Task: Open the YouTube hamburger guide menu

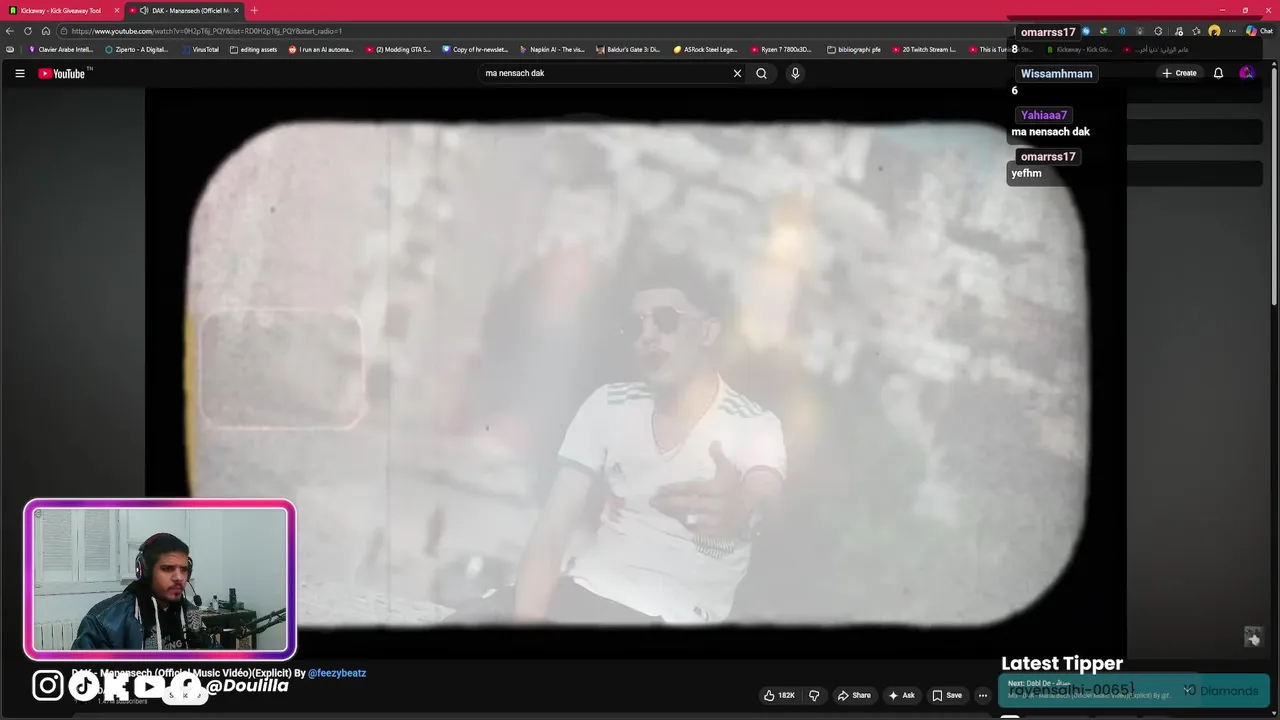Action: tap(19, 73)
